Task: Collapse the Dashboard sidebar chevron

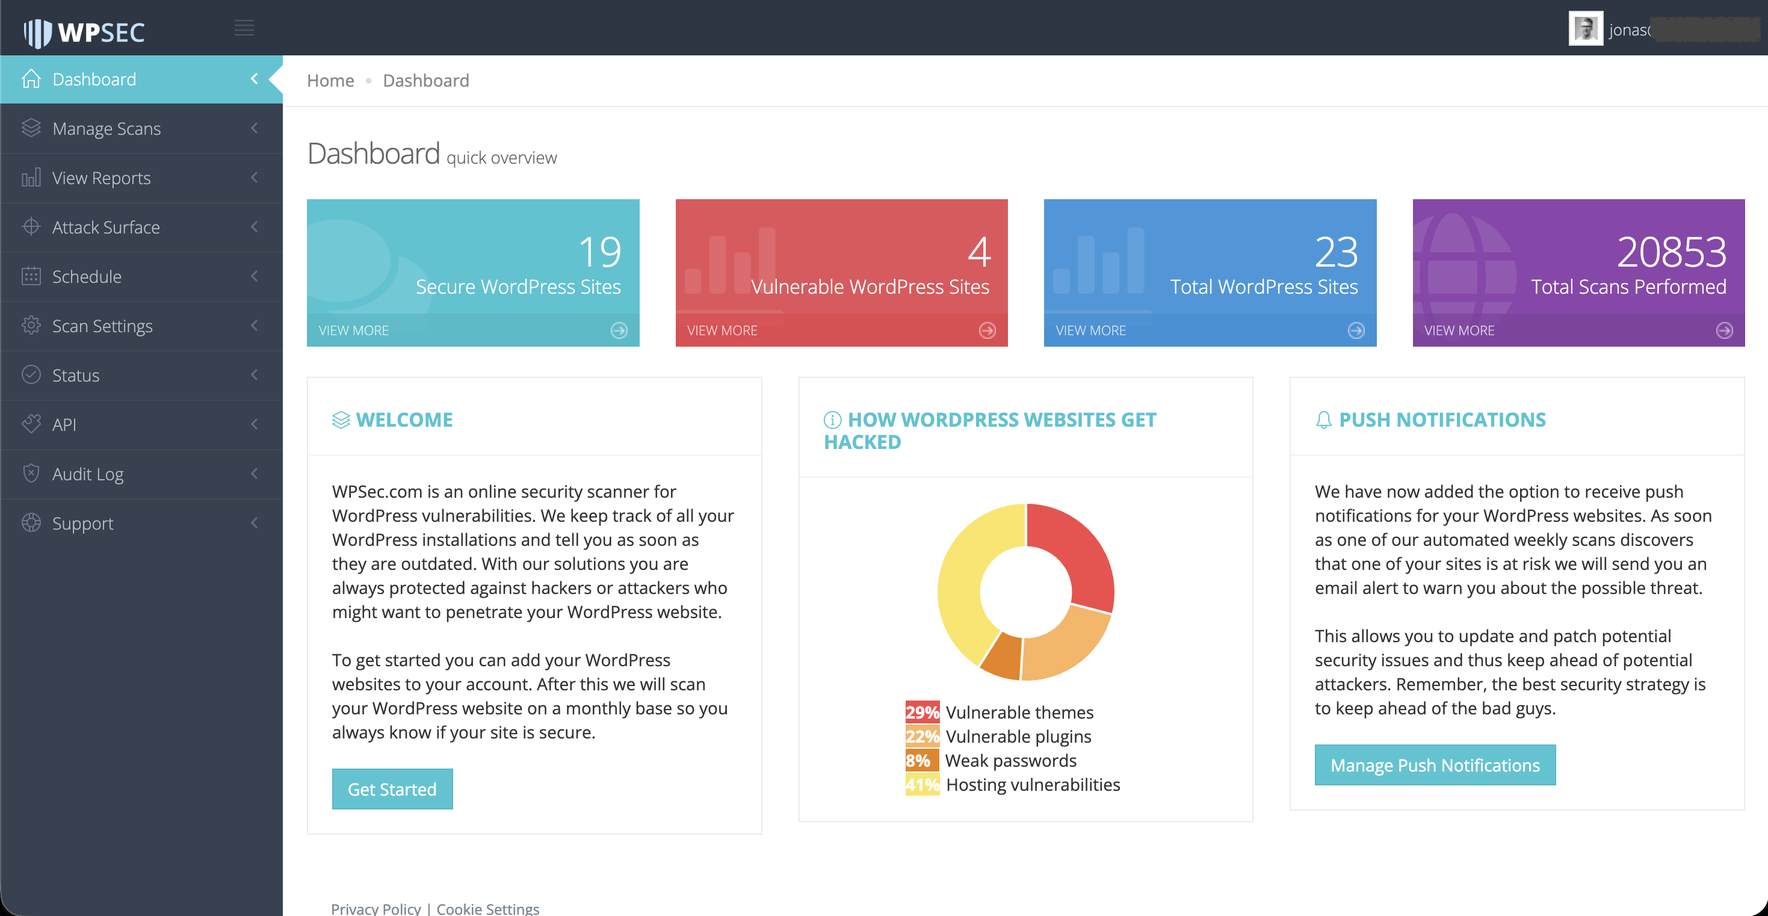Action: pos(254,79)
